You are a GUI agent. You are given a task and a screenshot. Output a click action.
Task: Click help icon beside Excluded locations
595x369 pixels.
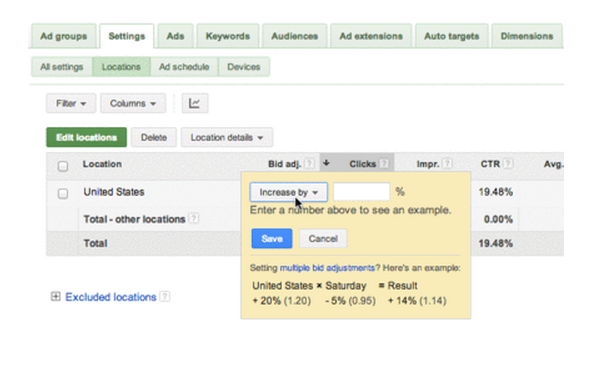(165, 296)
